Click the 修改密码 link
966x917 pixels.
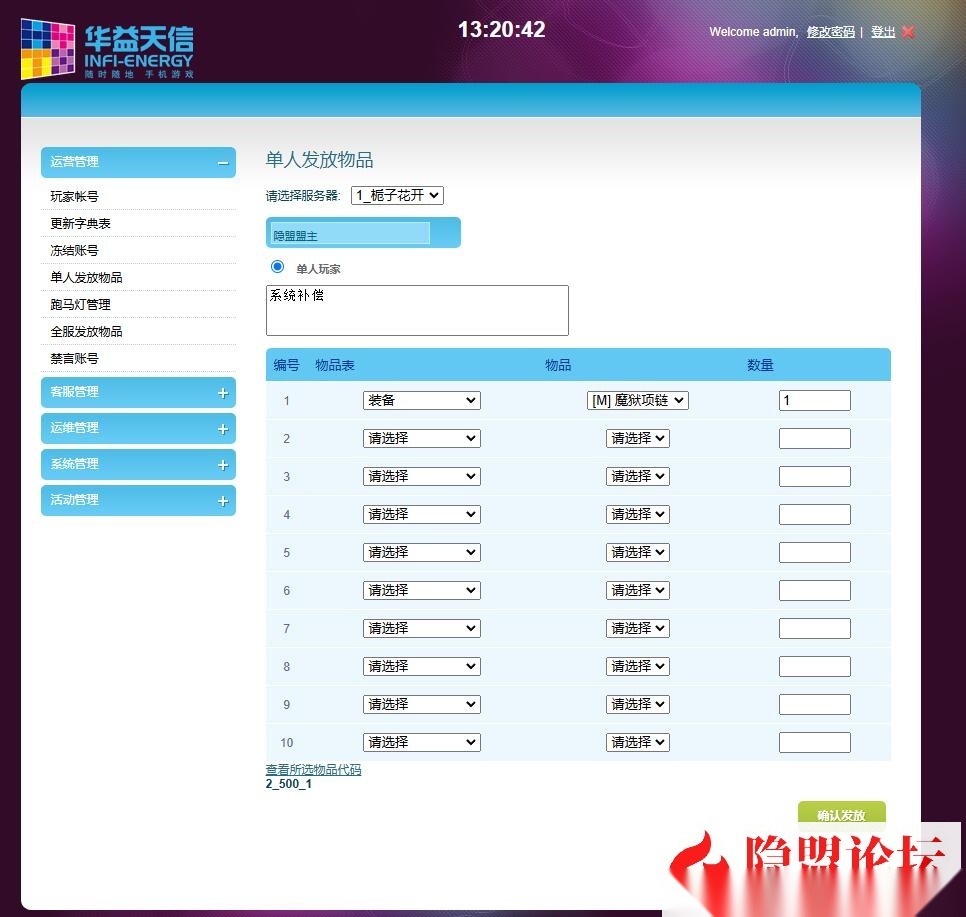(x=830, y=31)
